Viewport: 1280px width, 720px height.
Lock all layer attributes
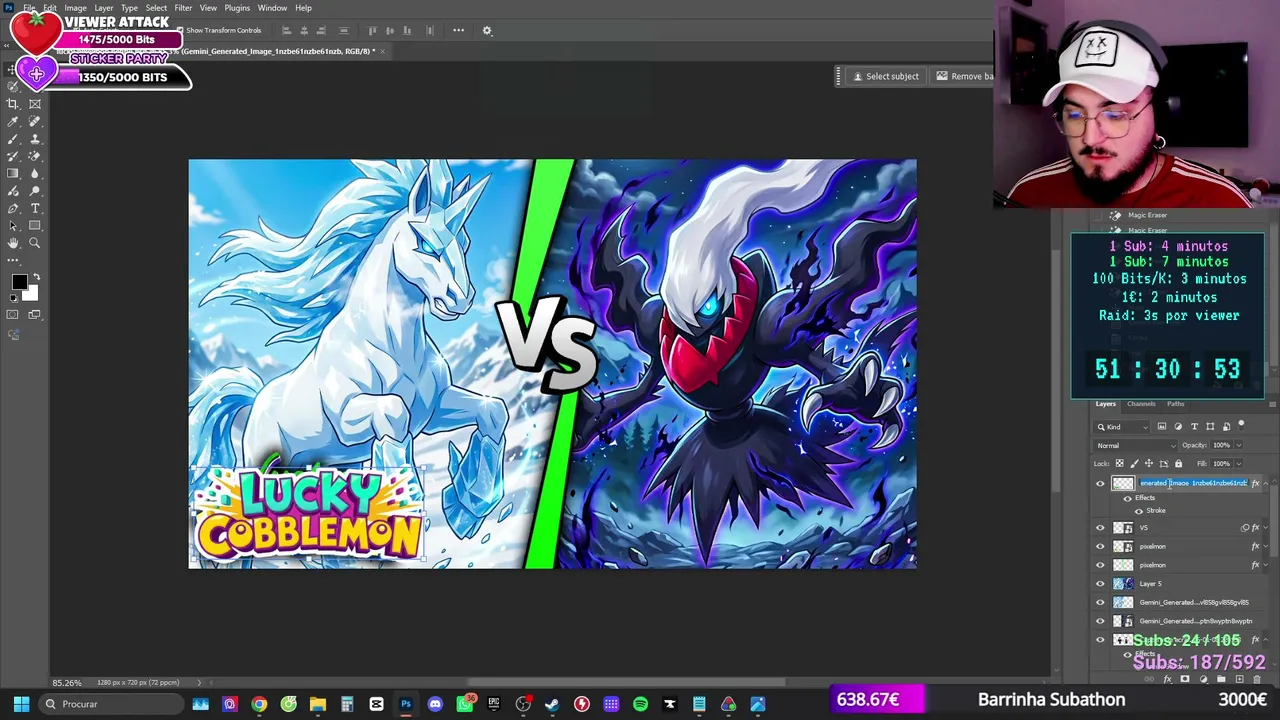[1178, 463]
